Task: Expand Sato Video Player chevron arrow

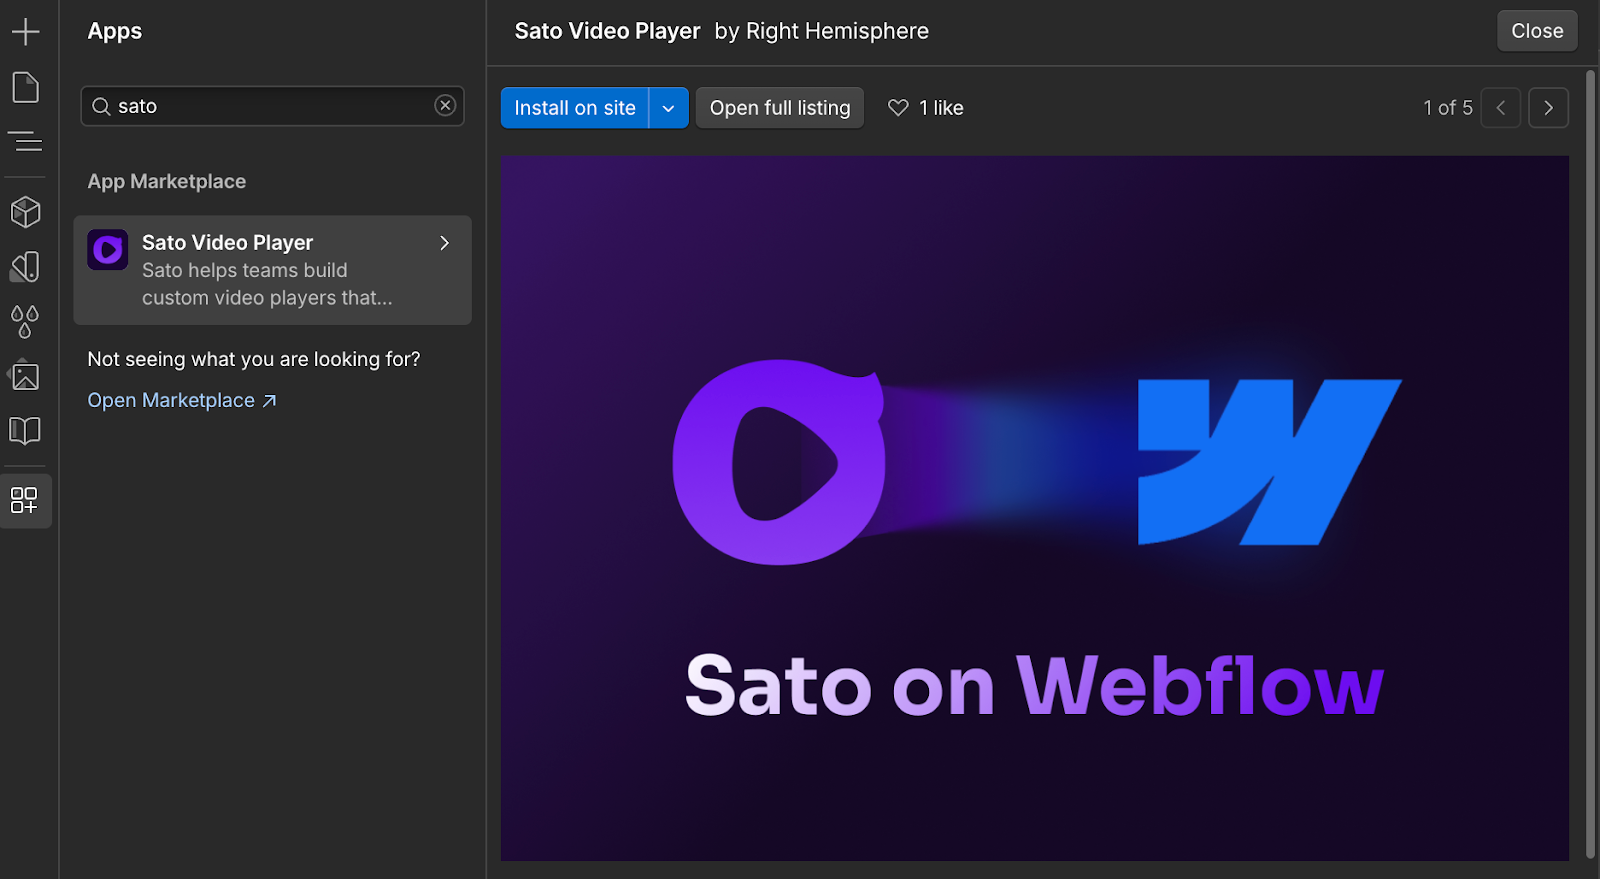Action: [445, 243]
